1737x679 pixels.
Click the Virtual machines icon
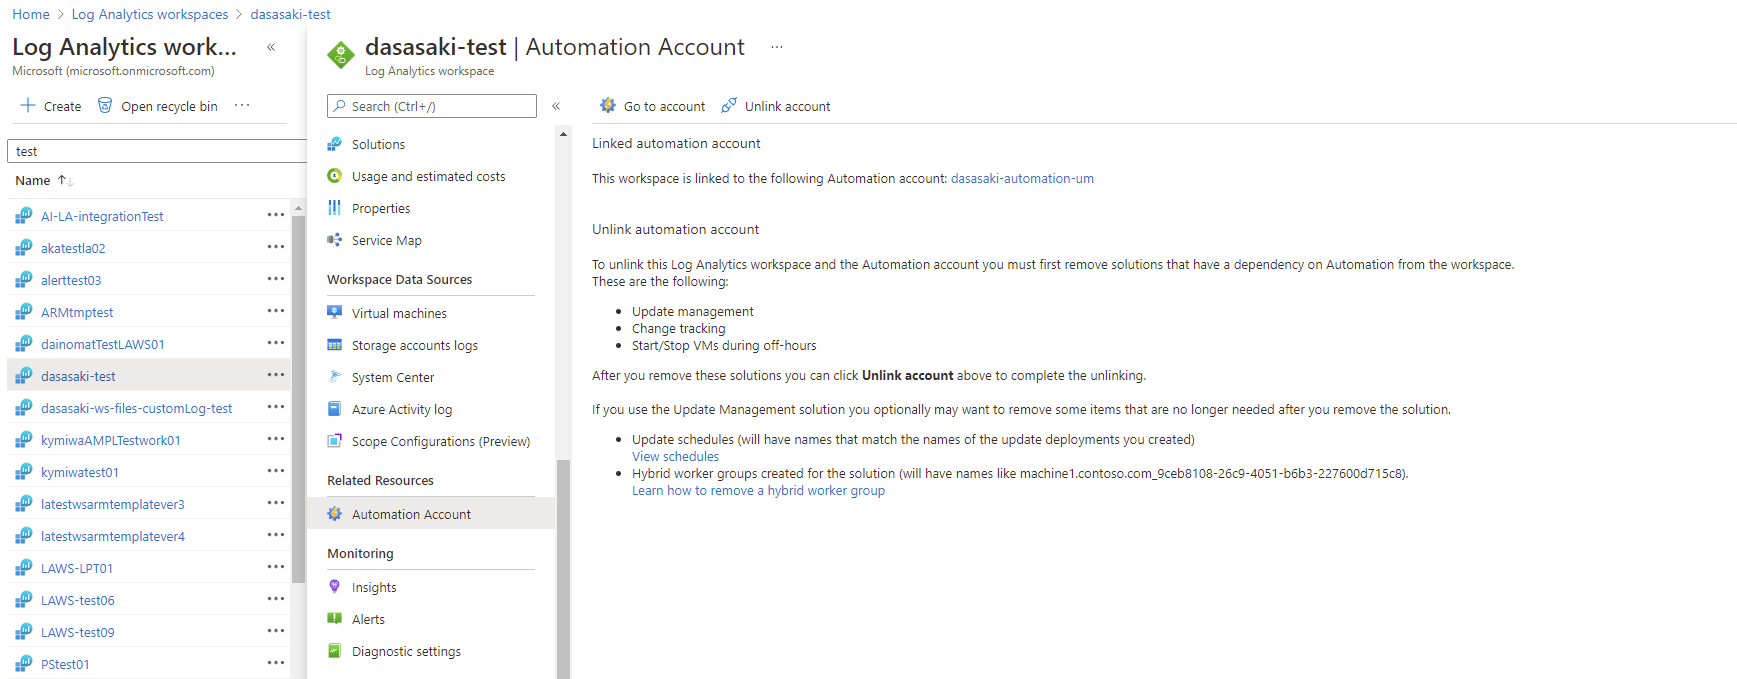pos(335,313)
